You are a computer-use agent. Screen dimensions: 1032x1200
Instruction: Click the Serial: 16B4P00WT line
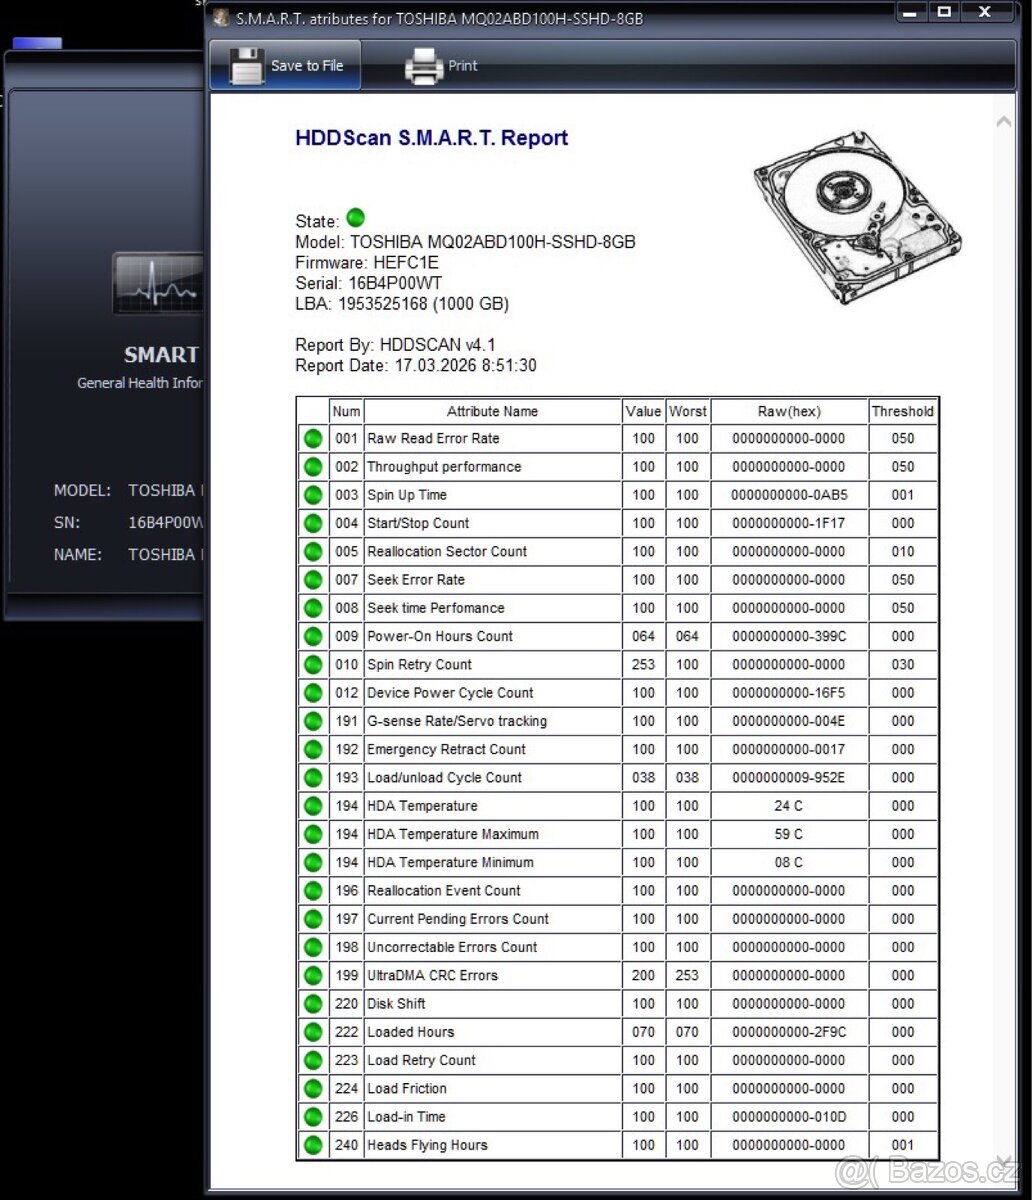point(370,283)
